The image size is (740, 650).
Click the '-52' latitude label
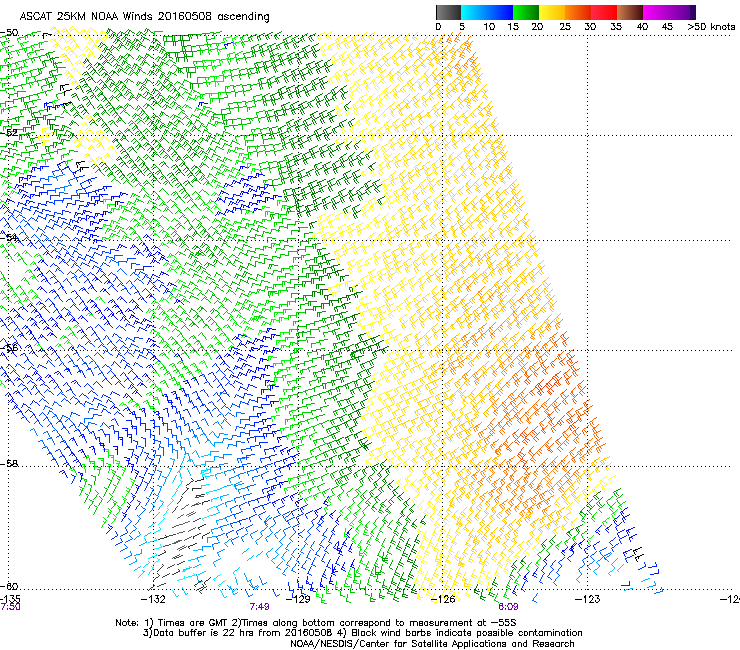point(9,133)
